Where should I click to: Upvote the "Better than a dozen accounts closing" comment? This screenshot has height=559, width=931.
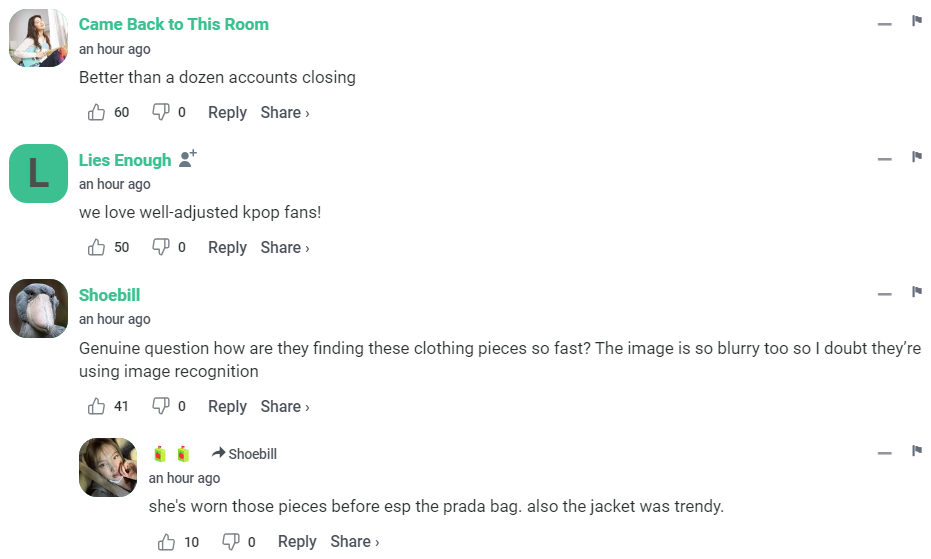pyautogui.click(x=97, y=113)
